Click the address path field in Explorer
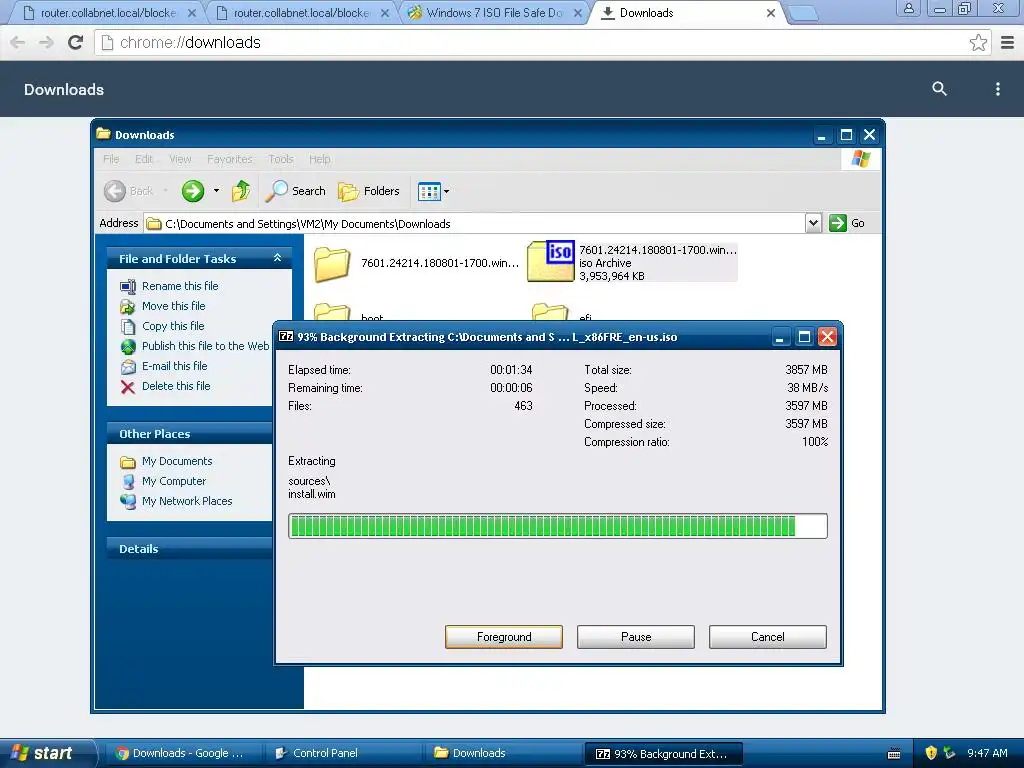Viewport: 1024px width, 768px height. click(473, 223)
